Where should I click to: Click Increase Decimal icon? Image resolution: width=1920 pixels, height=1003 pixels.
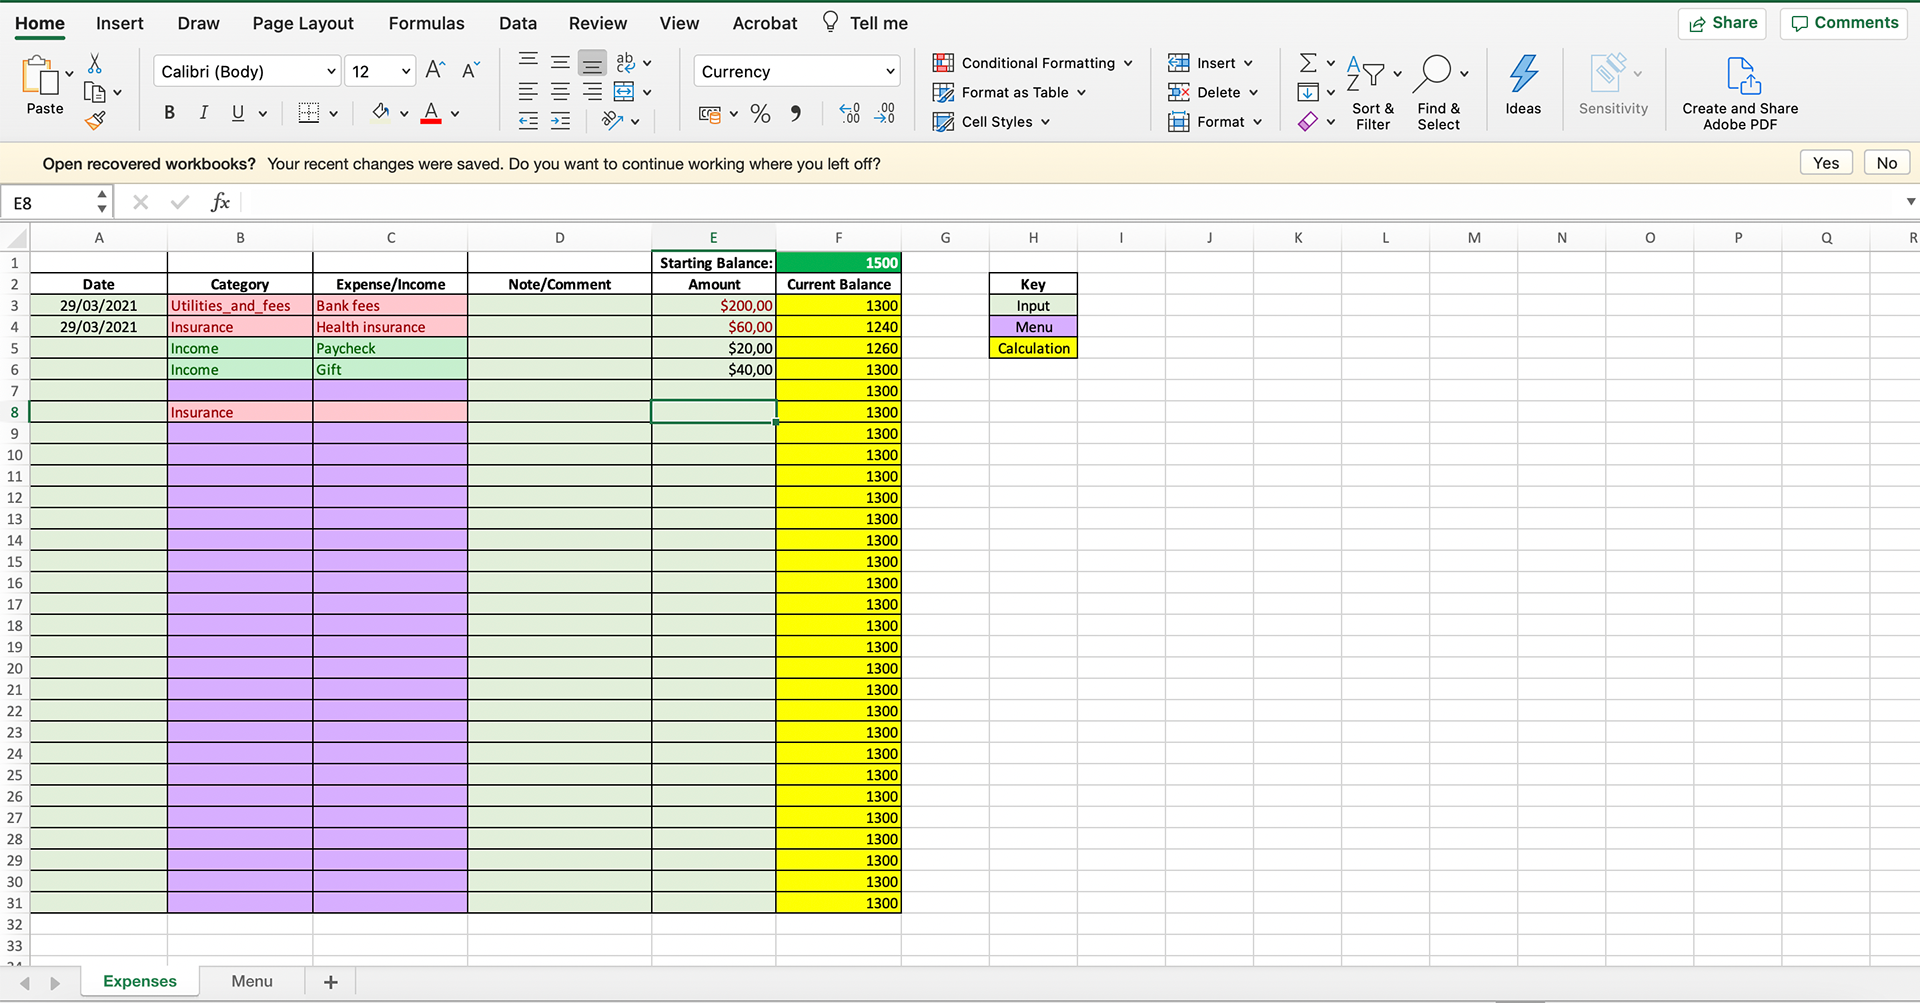point(850,114)
